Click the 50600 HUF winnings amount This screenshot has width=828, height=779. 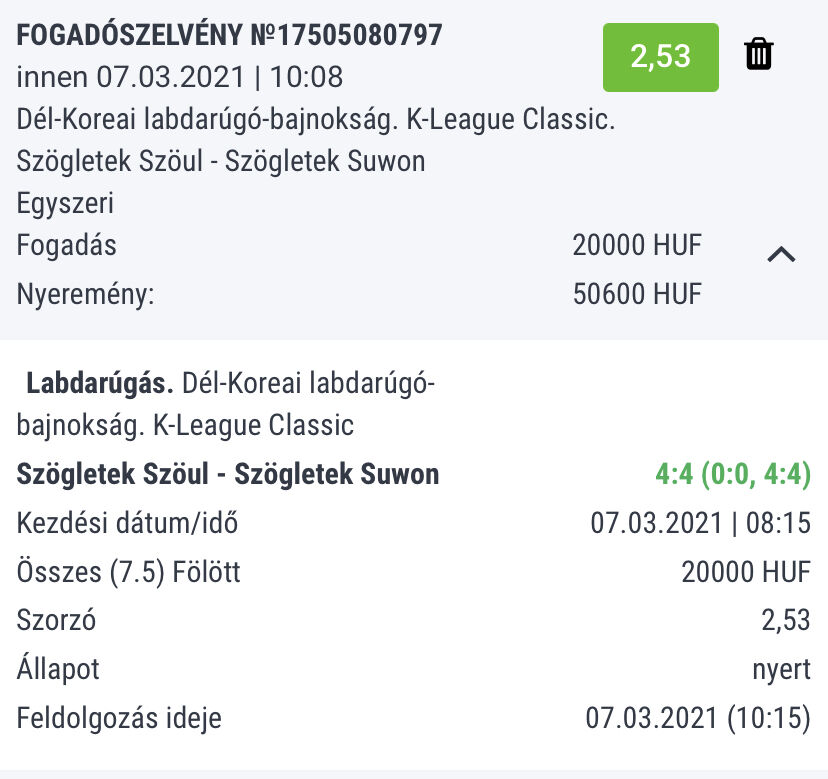[637, 294]
